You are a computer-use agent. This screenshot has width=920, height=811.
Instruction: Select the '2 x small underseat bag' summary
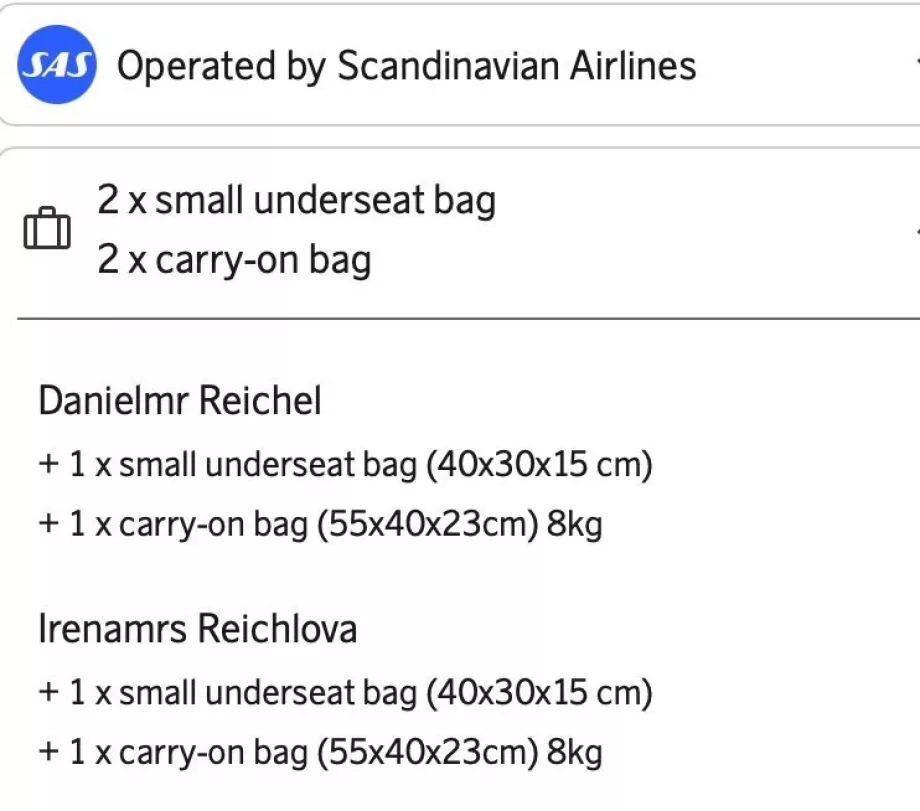pos(296,201)
